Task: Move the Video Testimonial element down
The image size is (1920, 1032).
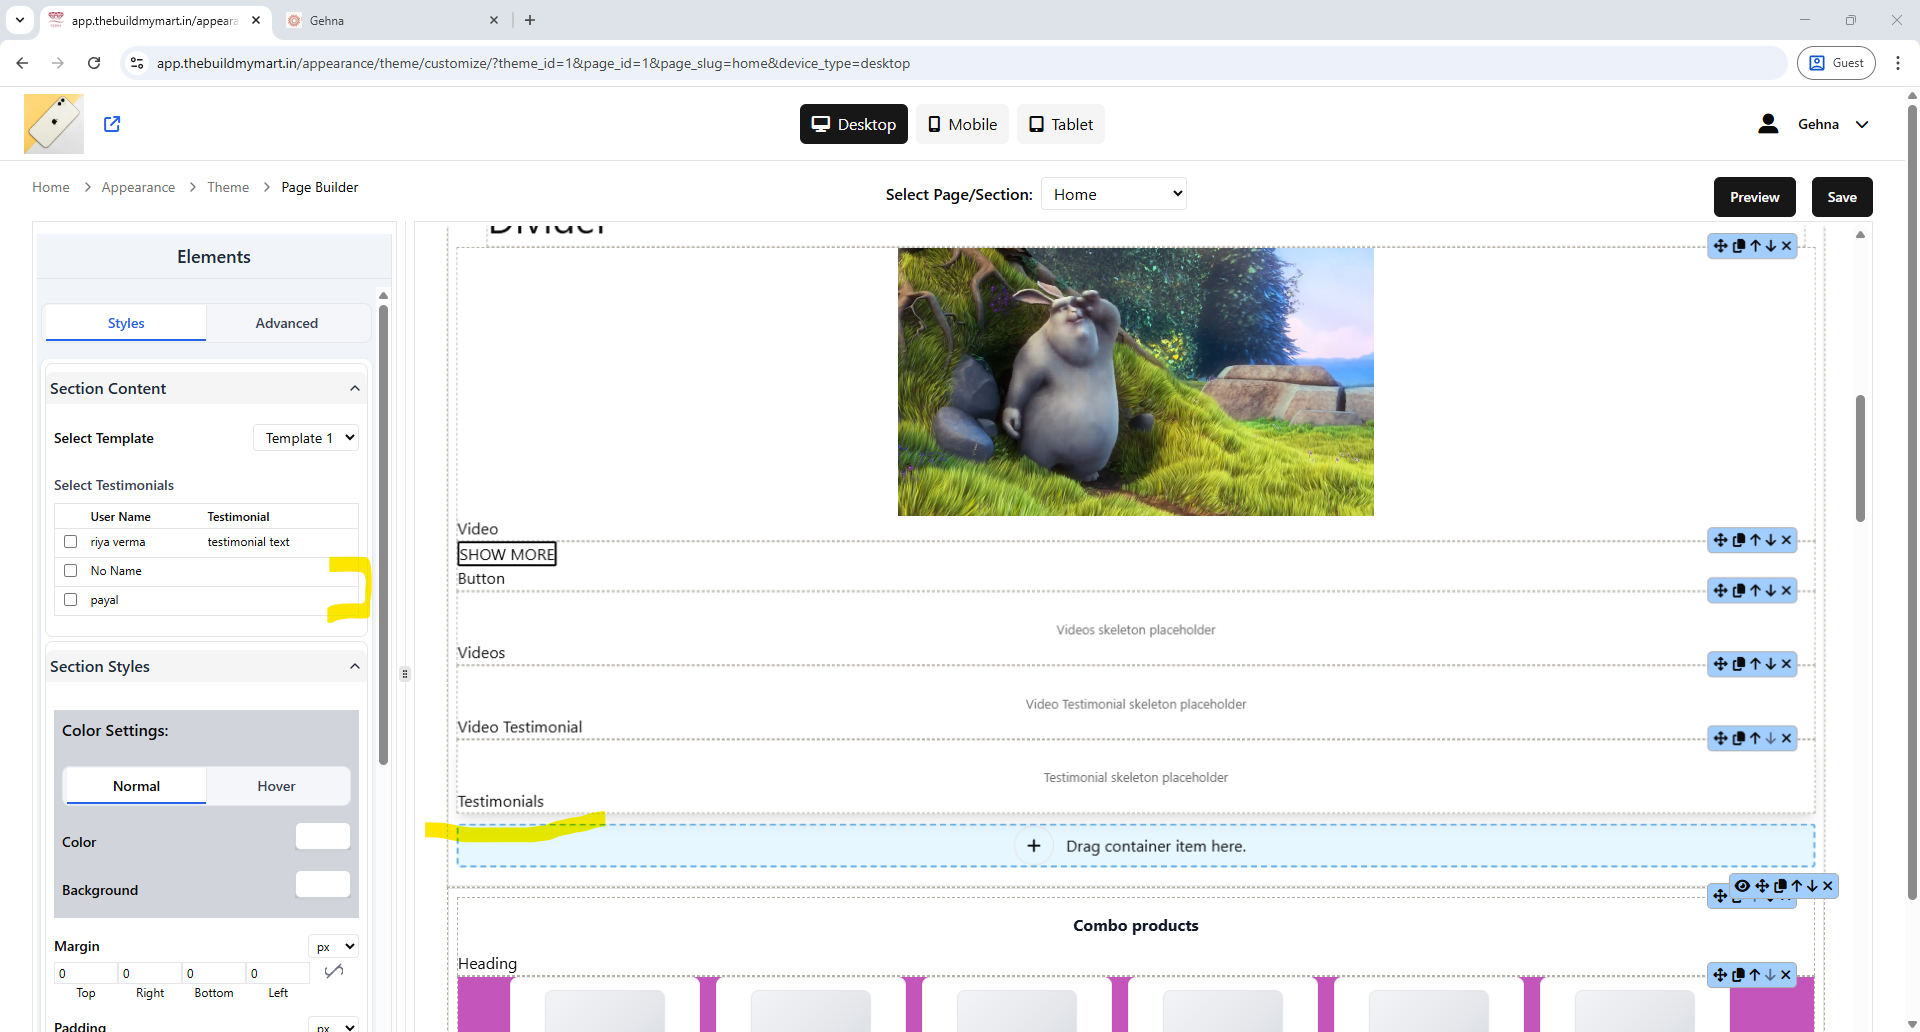Action: [1770, 664]
